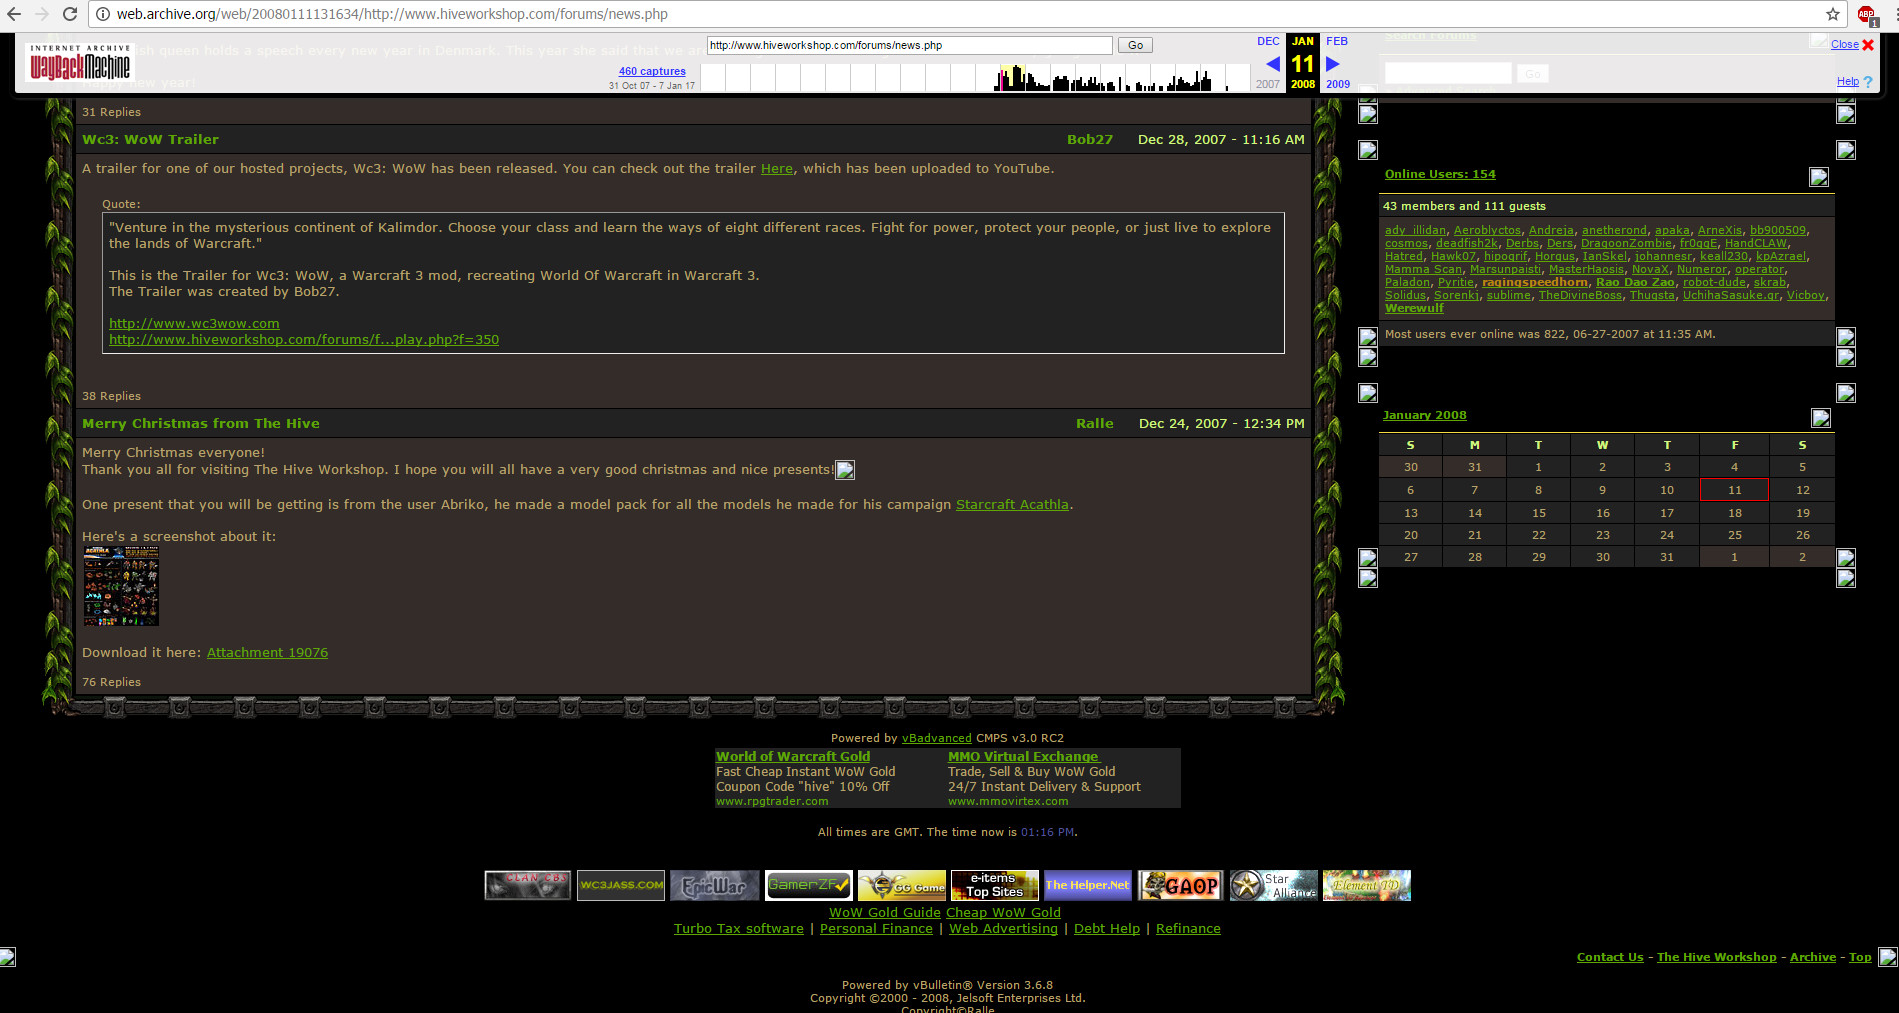
Task: Click the Wayback URL input field
Action: [909, 45]
